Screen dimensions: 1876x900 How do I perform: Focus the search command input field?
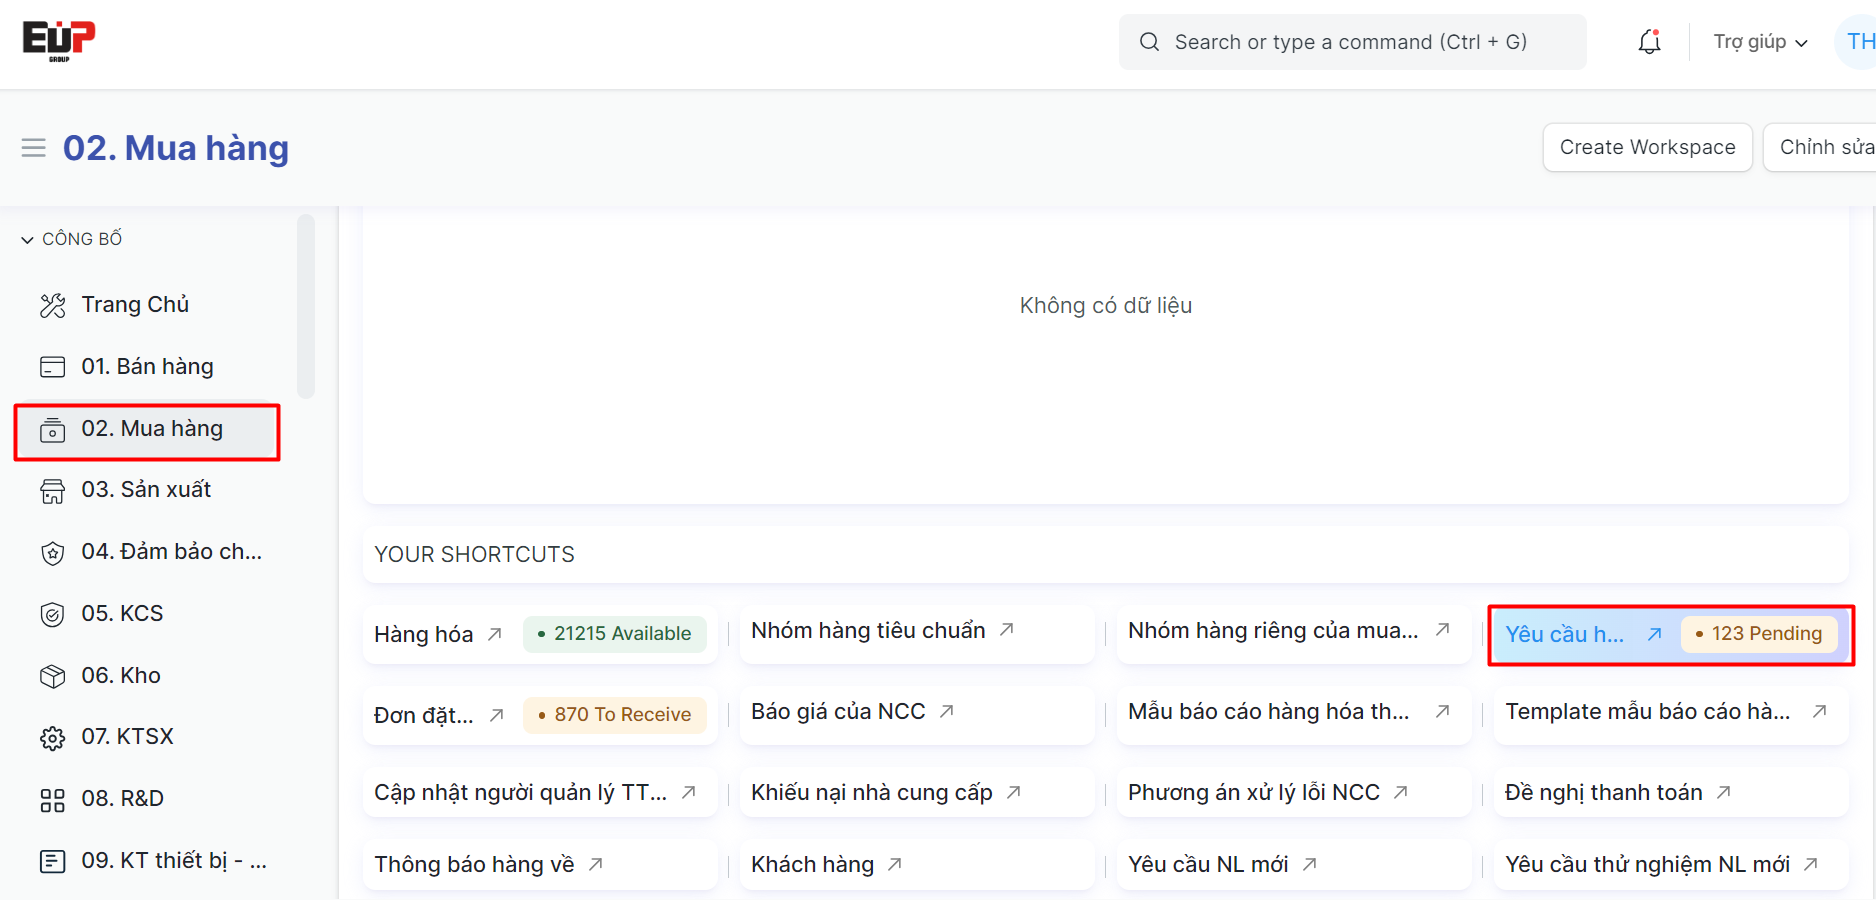1351,42
